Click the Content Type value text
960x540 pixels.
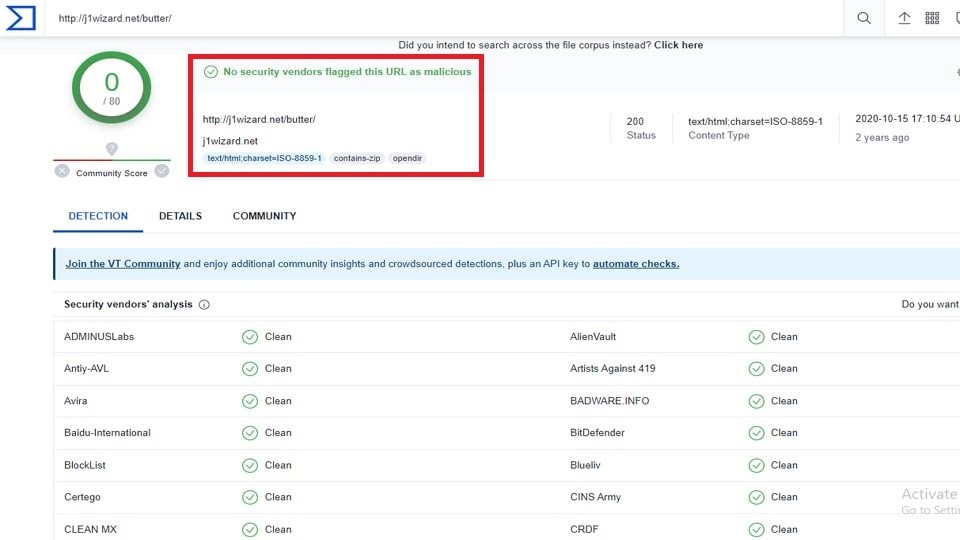coord(756,121)
